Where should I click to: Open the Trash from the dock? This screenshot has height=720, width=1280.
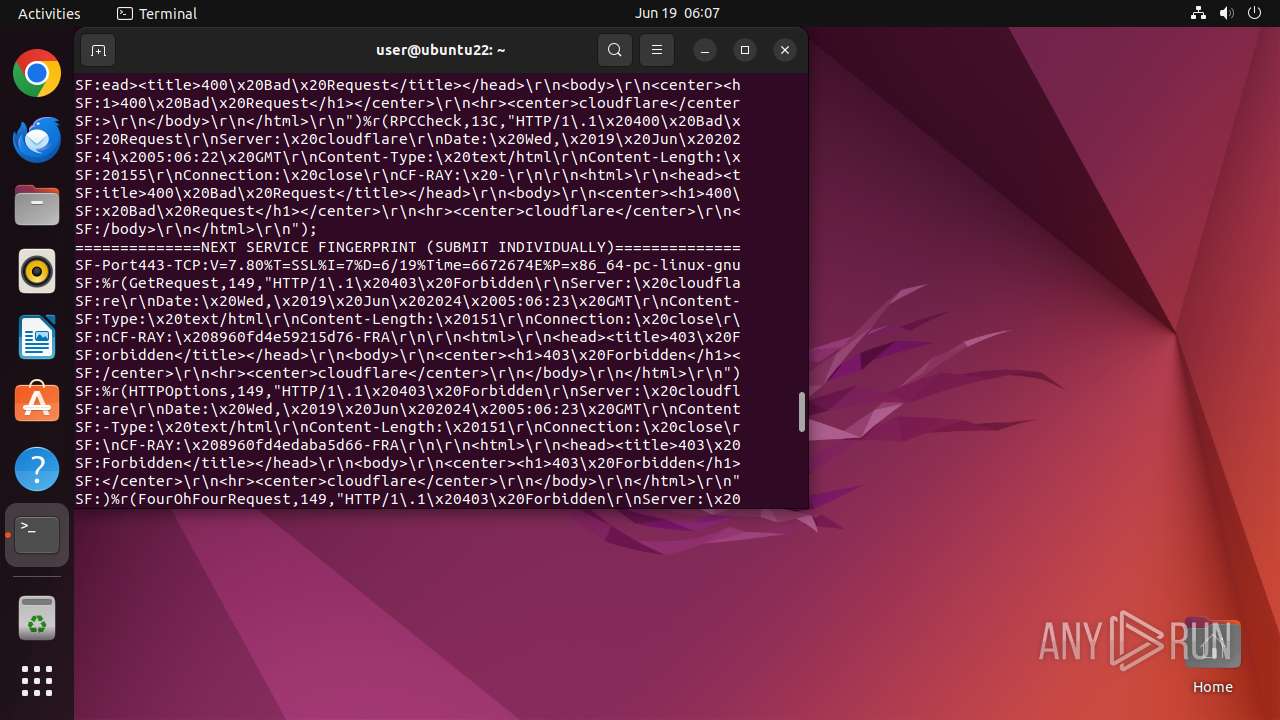point(37,618)
